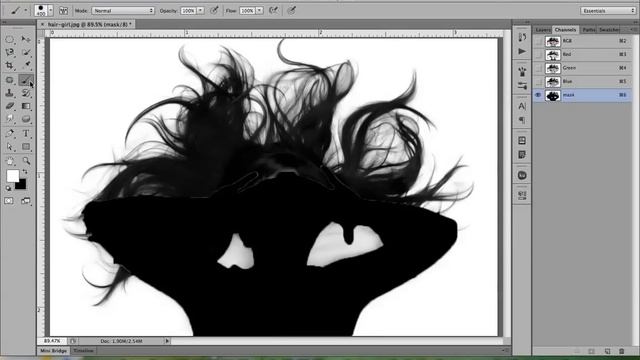
Task: Select the History Brush tool
Action: (26, 93)
